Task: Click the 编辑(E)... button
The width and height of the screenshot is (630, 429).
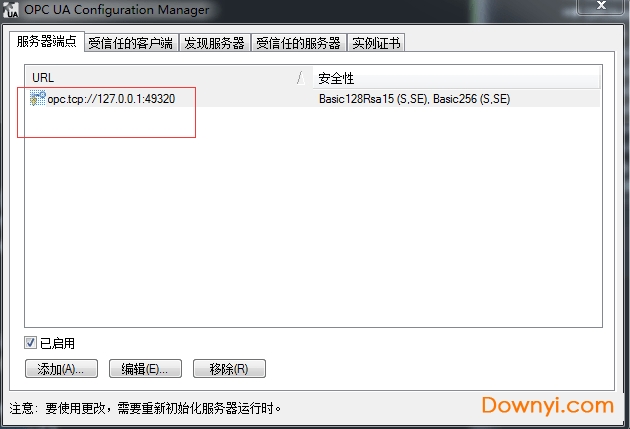Action: [145, 368]
